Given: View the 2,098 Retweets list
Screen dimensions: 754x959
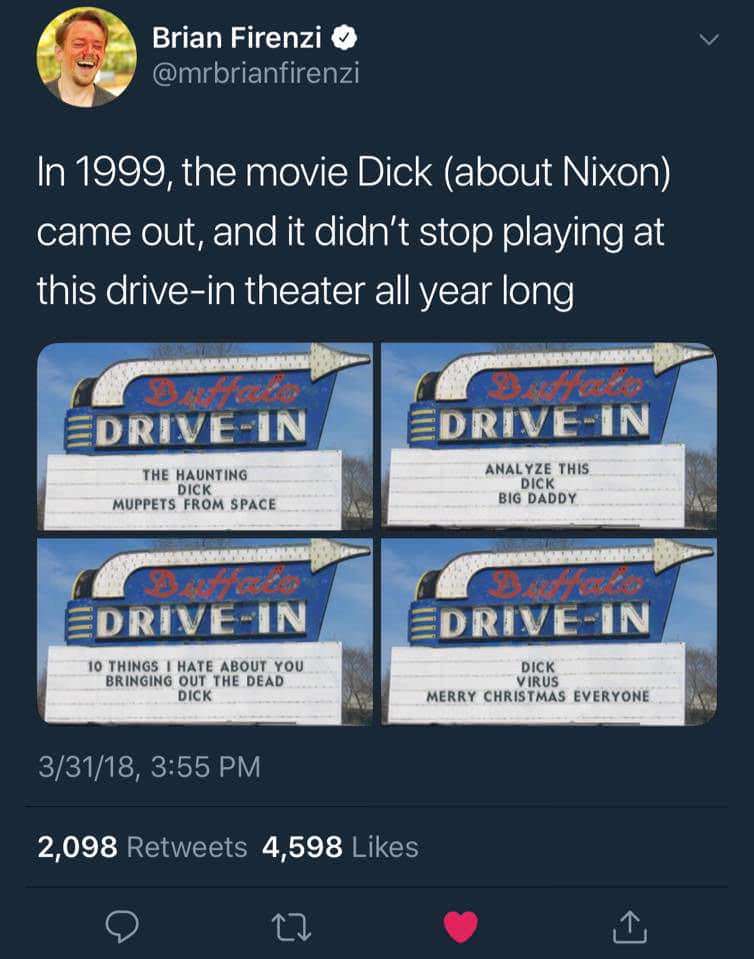Looking at the screenshot, I should pyautogui.click(x=142, y=847).
